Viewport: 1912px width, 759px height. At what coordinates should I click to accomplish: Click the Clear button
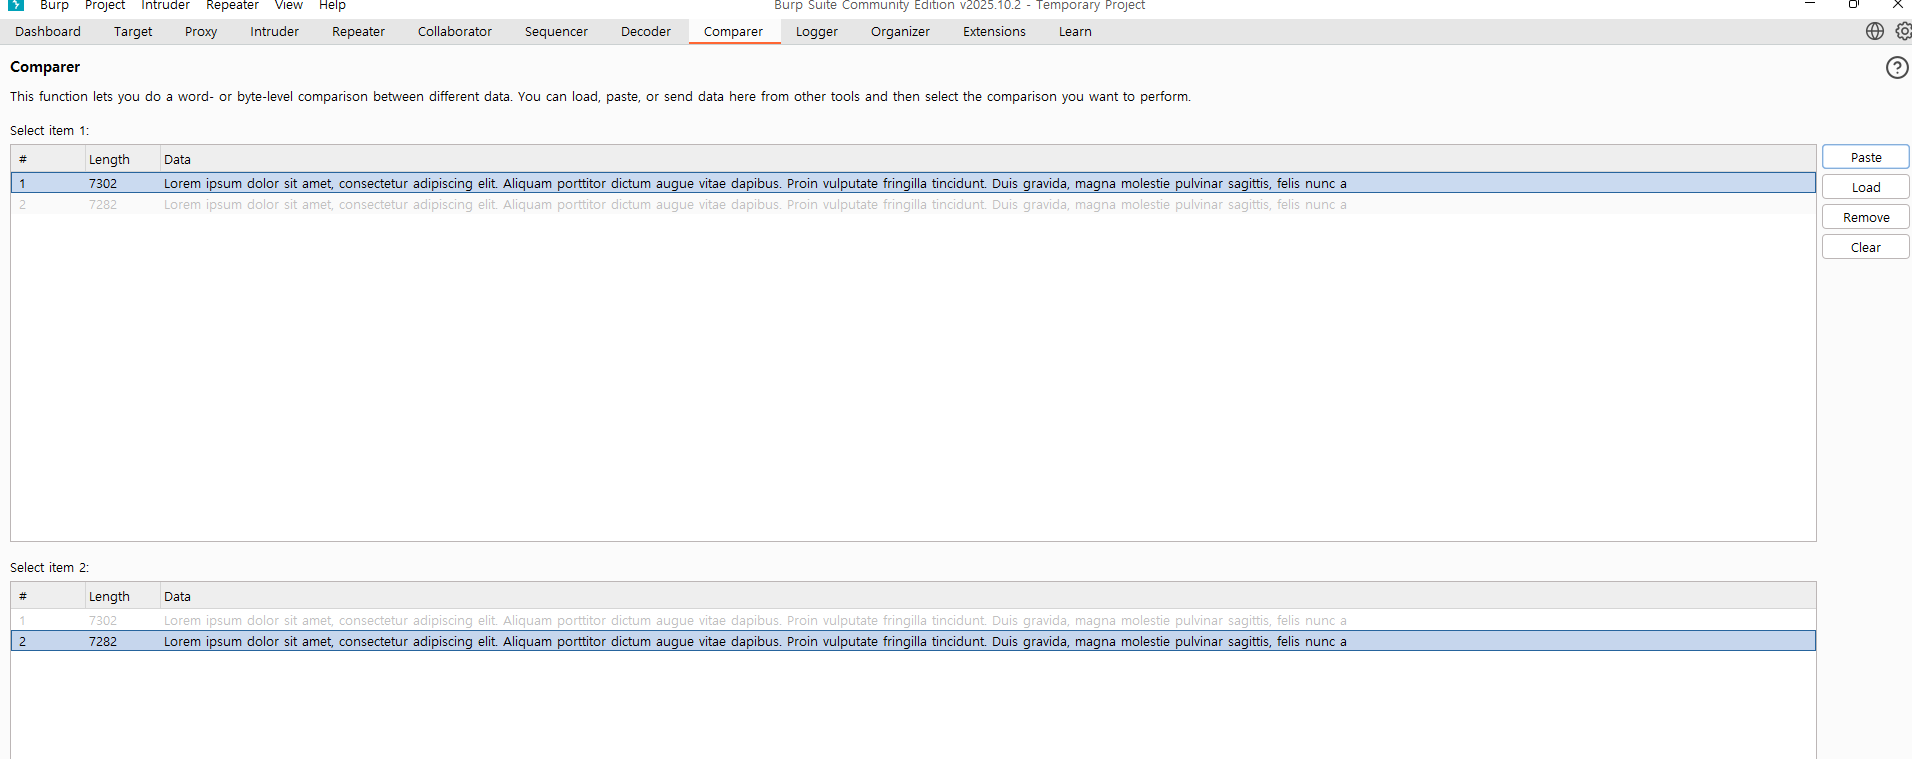click(x=1865, y=247)
